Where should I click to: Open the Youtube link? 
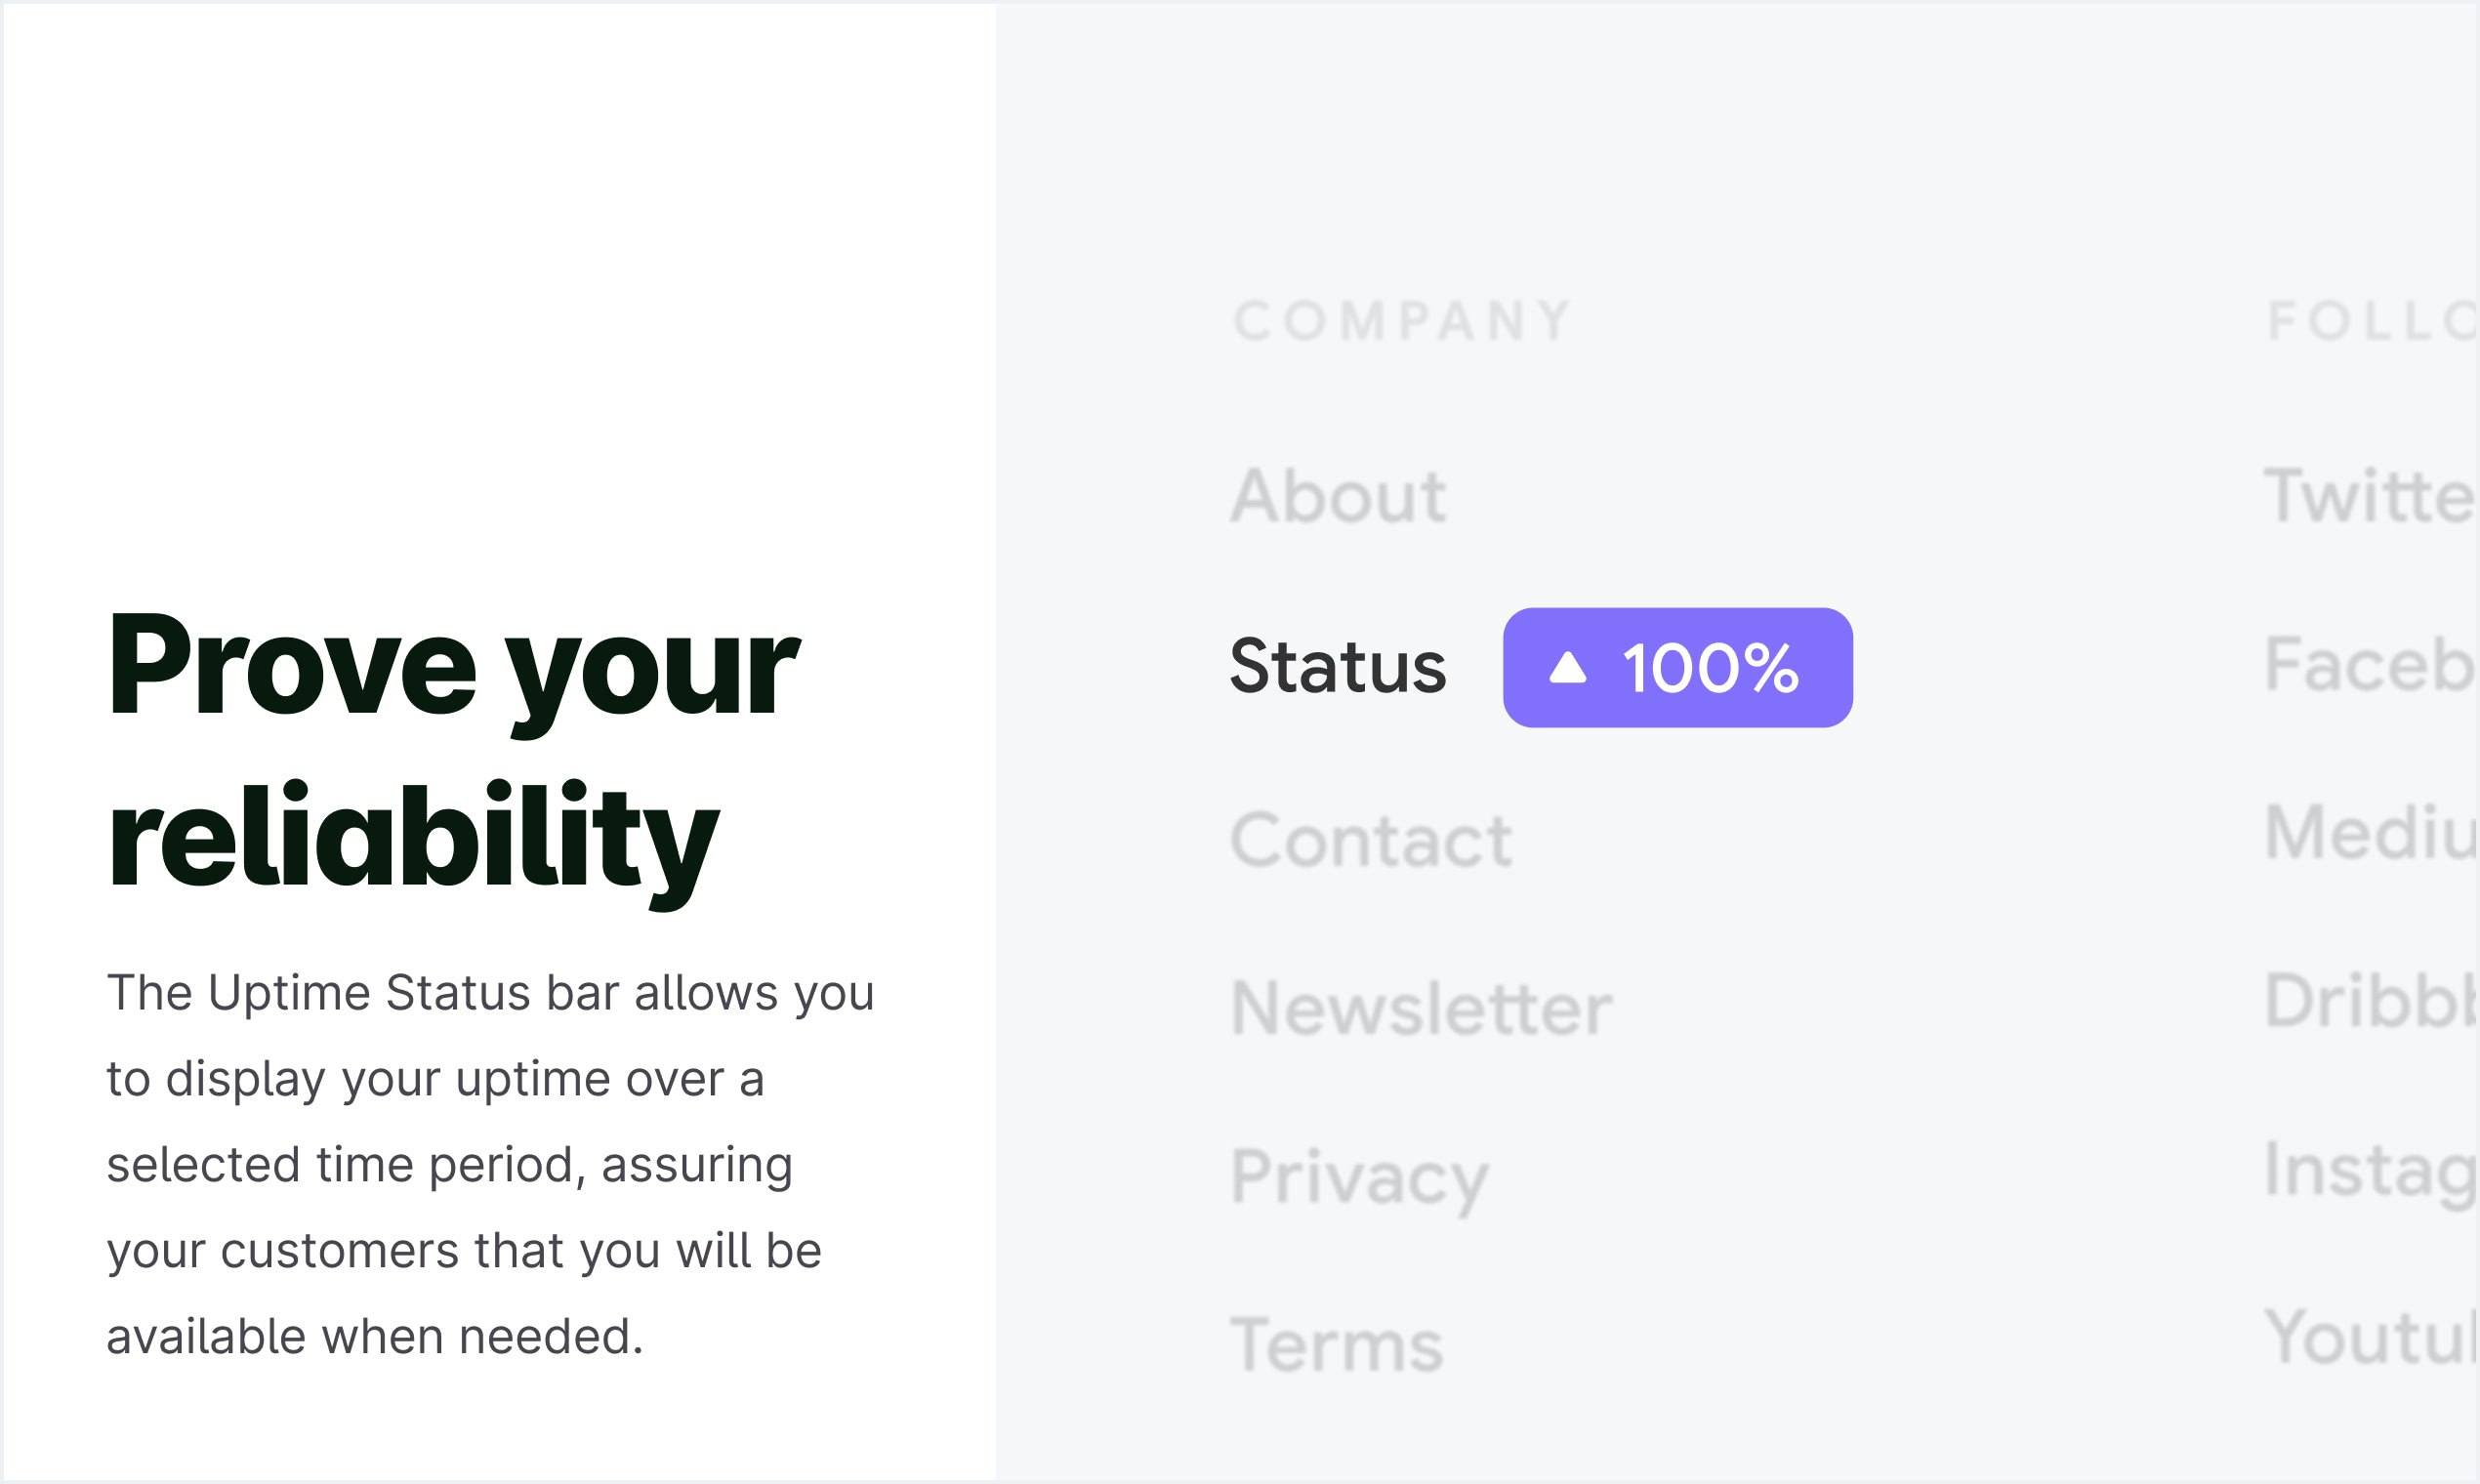[x=2368, y=1337]
